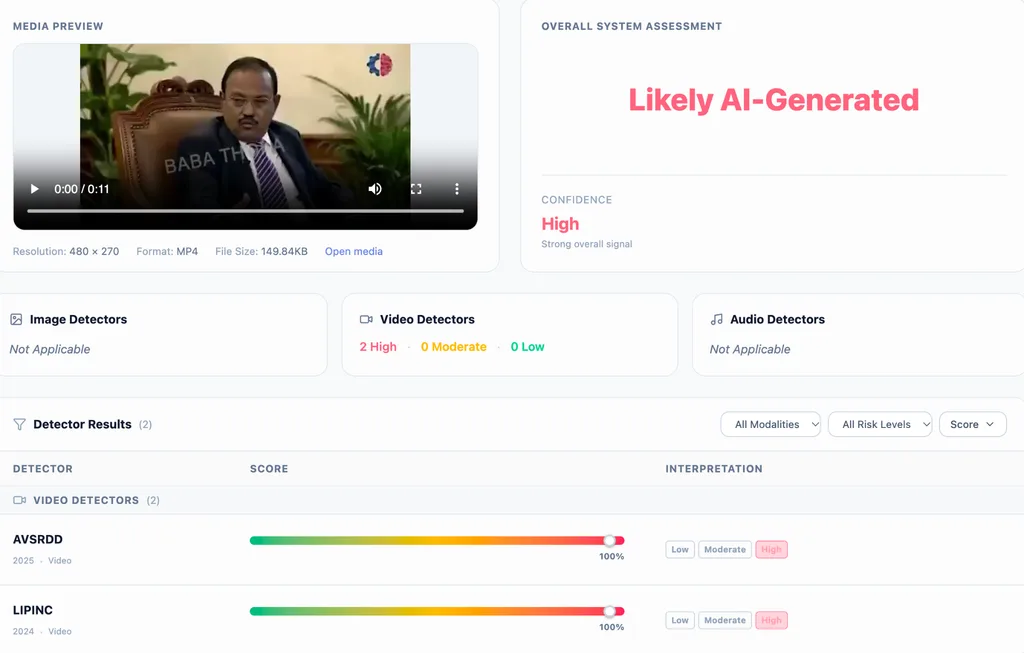Click the 2 High count in Video Detectors
The image size is (1024, 653).
point(378,347)
